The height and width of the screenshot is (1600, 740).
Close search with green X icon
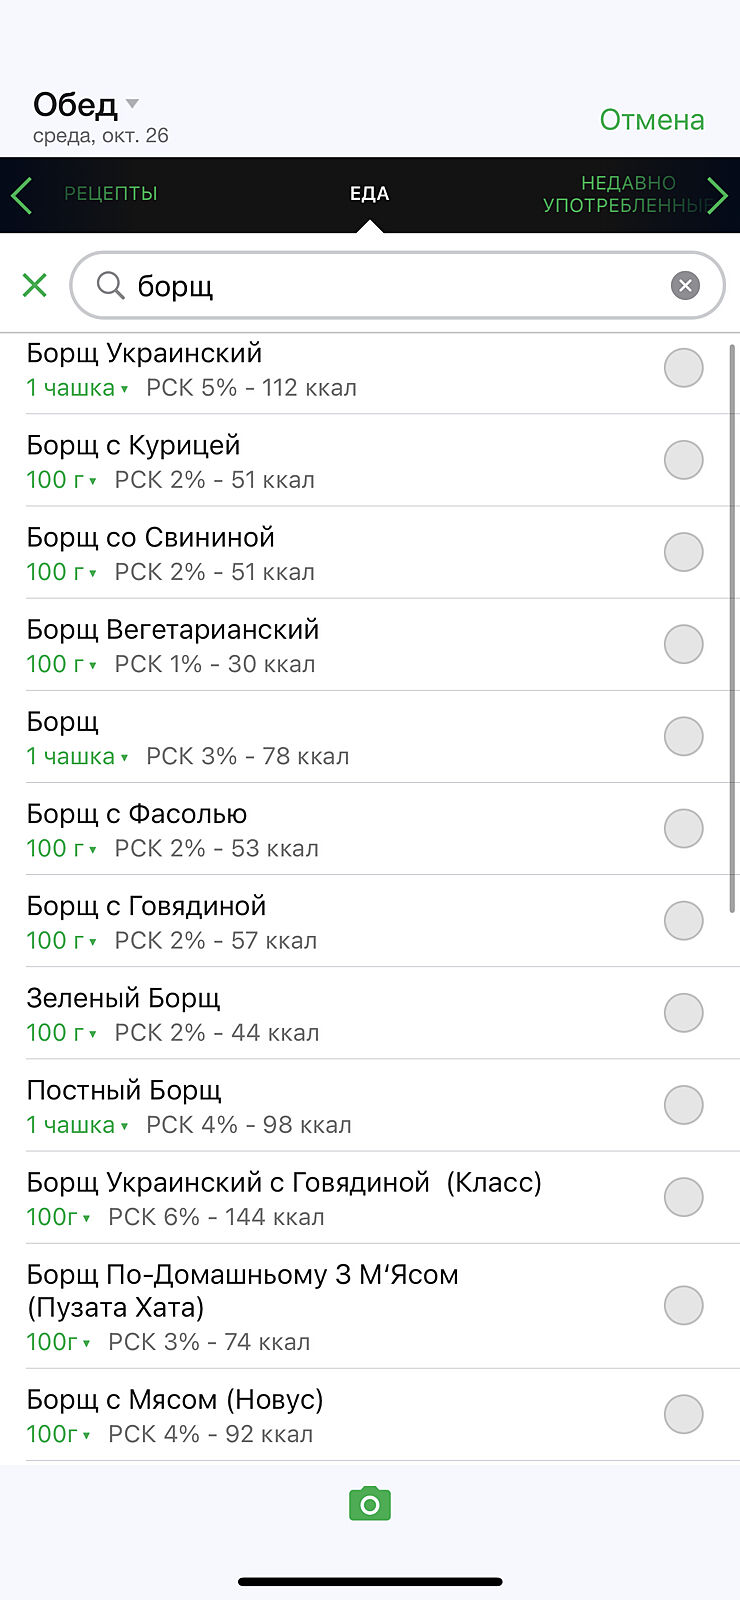pos(35,286)
